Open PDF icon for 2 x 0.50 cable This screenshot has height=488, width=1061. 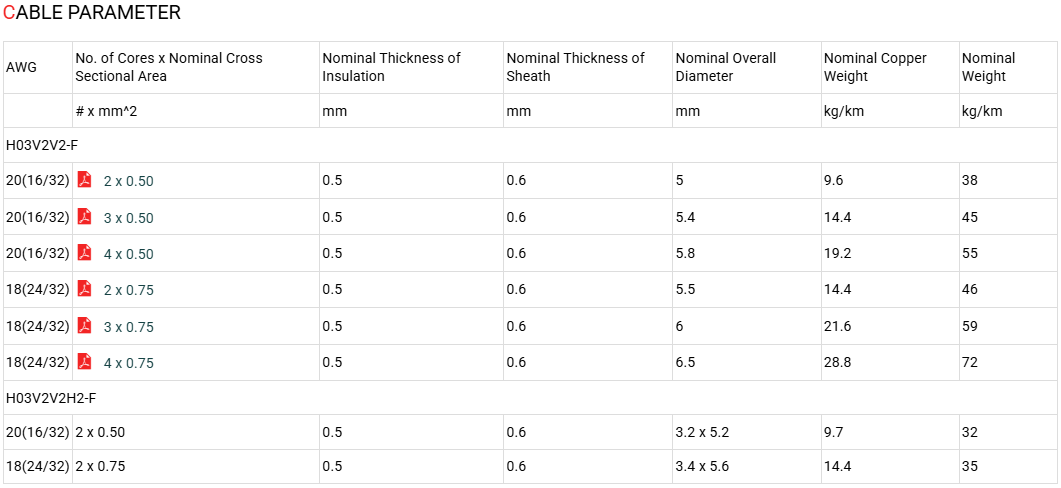click(85, 179)
